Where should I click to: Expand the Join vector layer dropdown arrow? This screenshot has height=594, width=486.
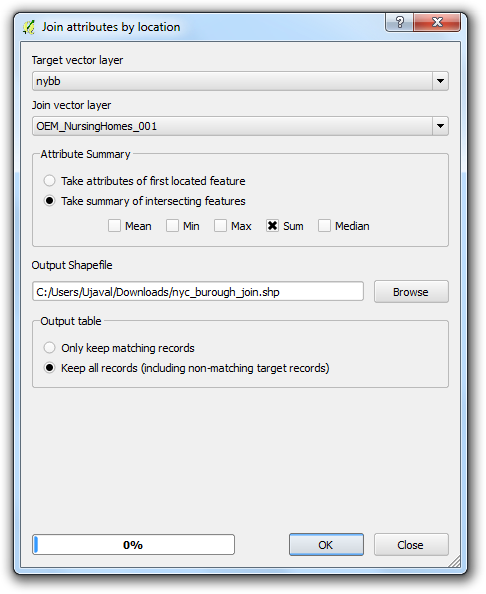(x=440, y=126)
